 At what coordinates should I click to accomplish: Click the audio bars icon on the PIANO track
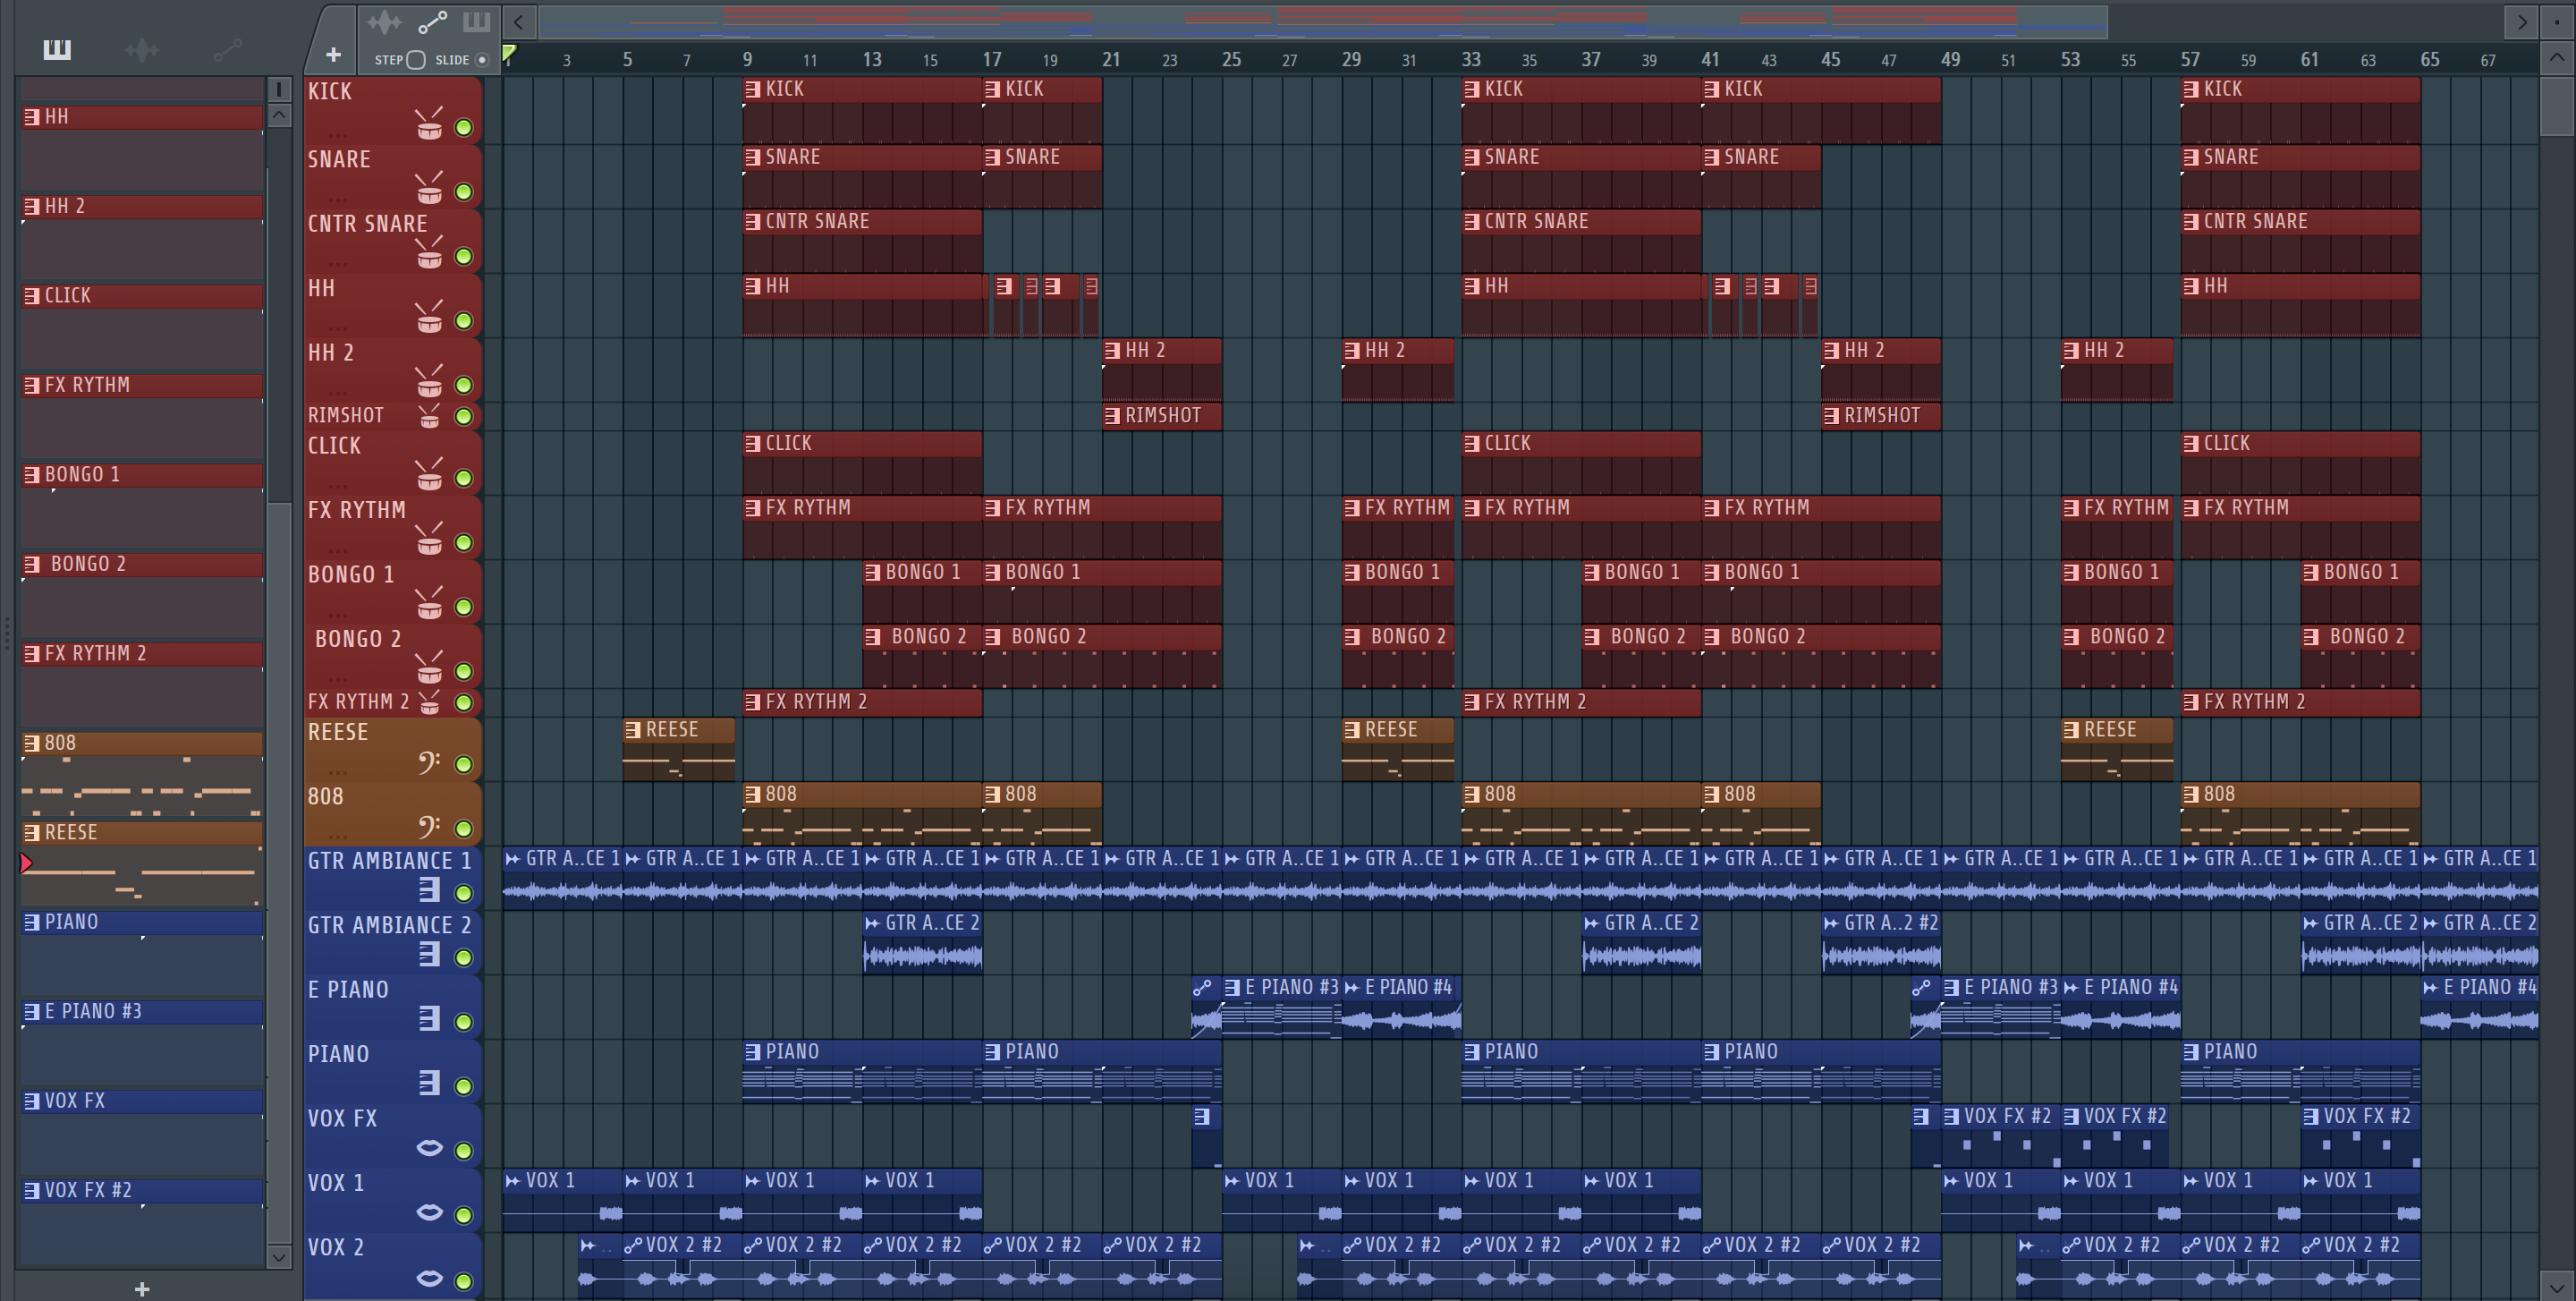coord(429,1083)
